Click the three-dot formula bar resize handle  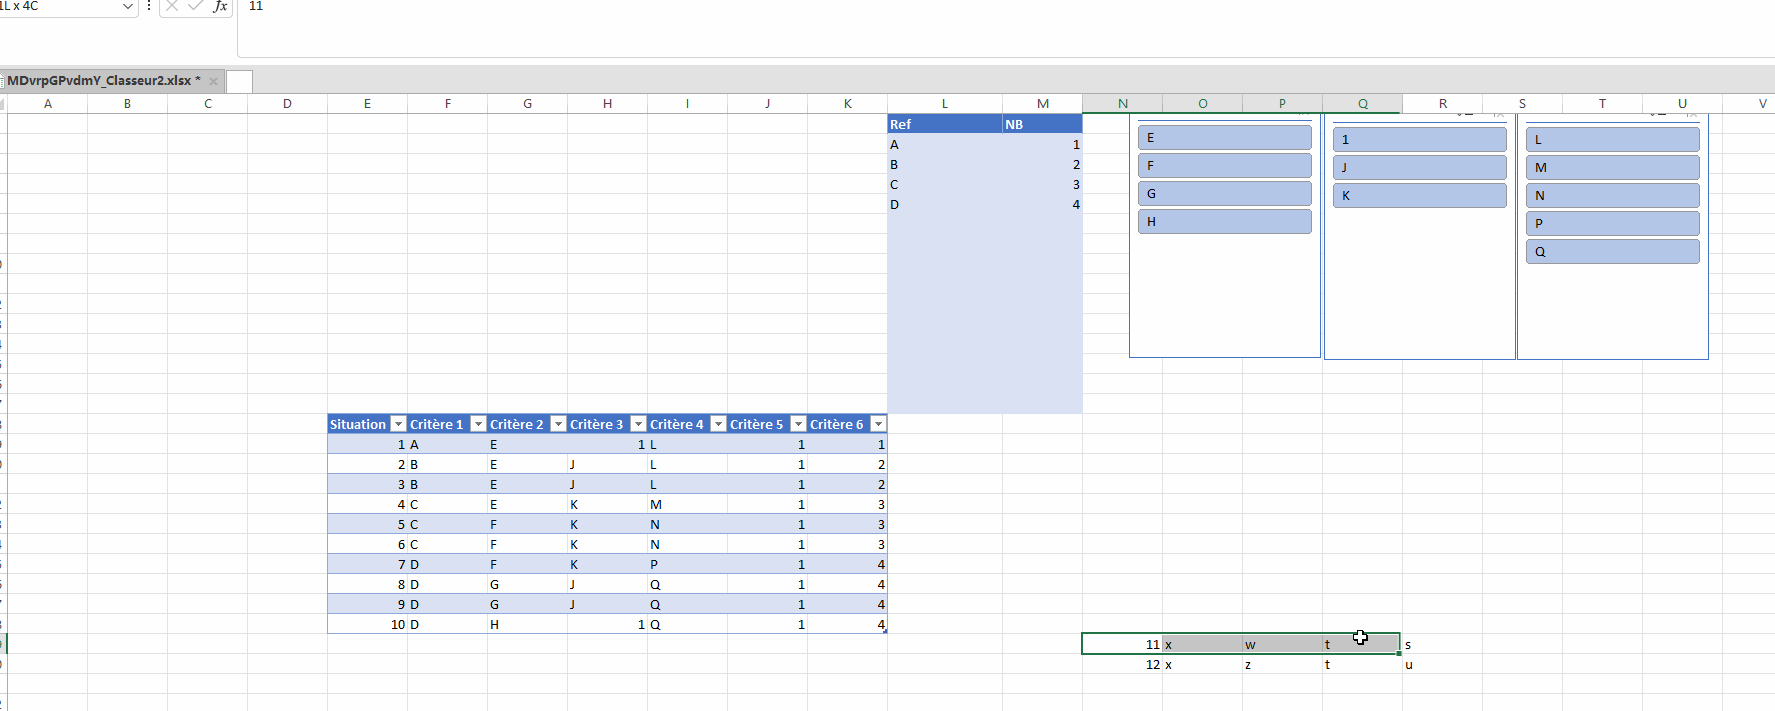[x=149, y=6]
